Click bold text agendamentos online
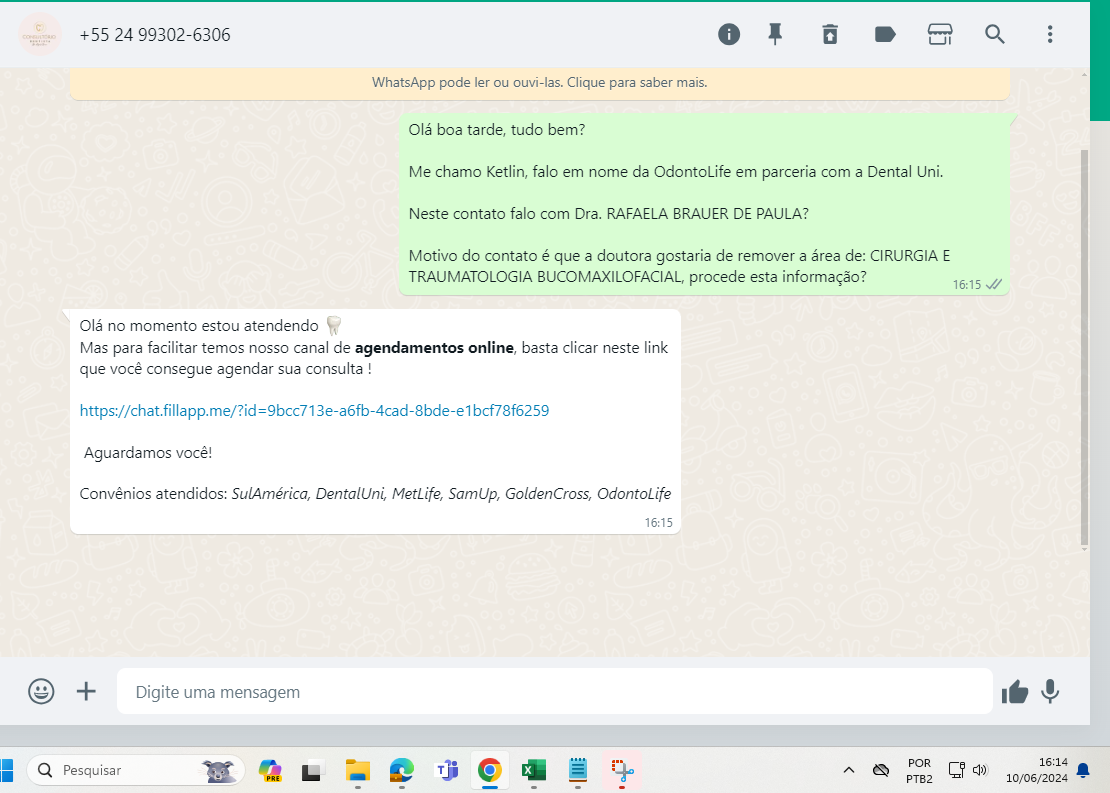 point(434,348)
